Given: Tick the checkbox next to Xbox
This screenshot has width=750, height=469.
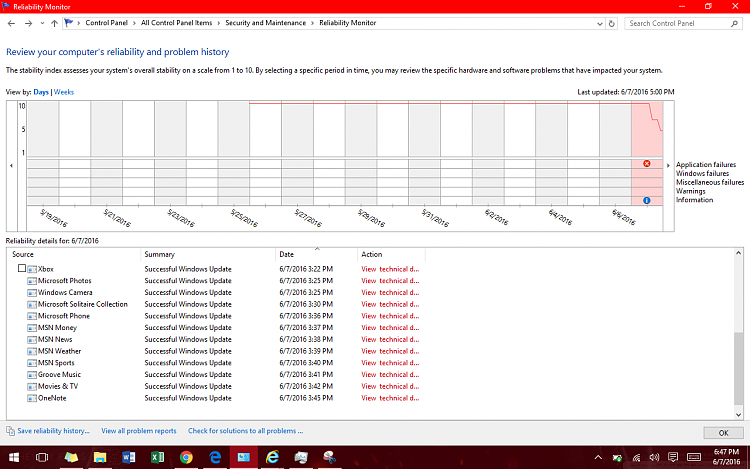Looking at the screenshot, I should click(x=22, y=268).
